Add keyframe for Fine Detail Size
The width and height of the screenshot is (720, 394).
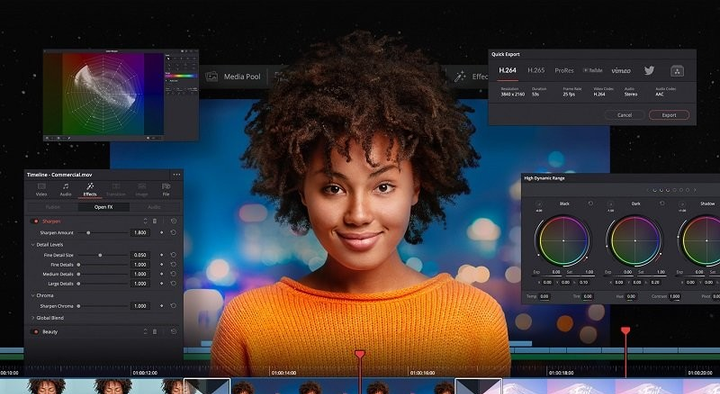coord(162,255)
